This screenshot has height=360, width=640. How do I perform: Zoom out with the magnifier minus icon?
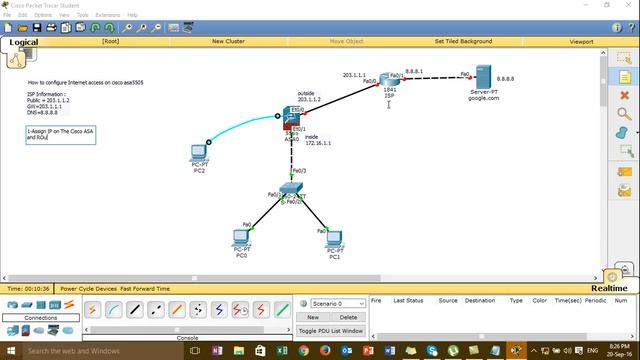(x=156, y=28)
